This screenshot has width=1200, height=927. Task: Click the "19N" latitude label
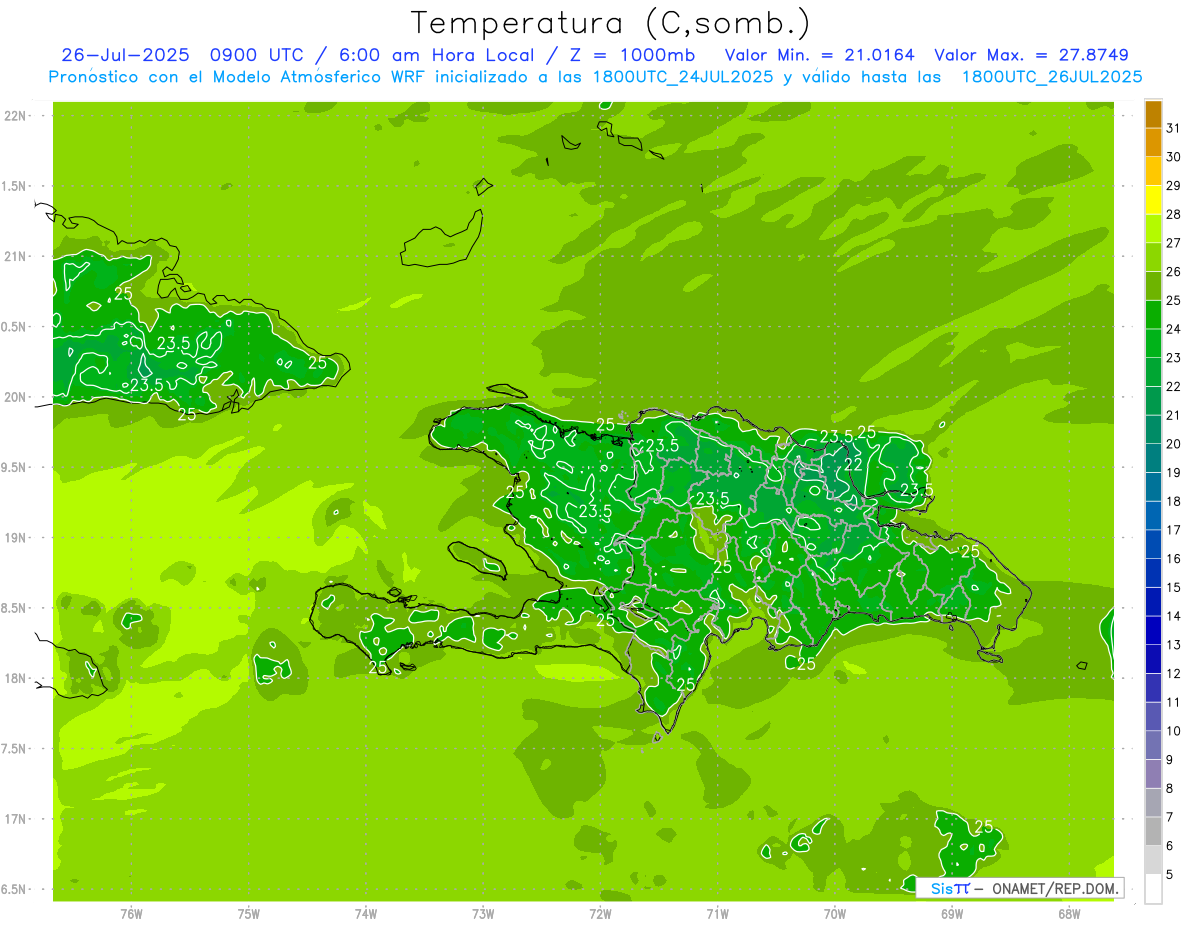(x=16, y=538)
